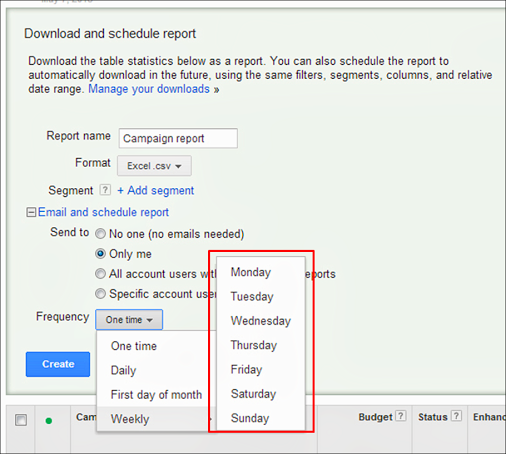Select Saturday in the weekday submenu
Image resolution: width=506 pixels, height=454 pixels.
(261, 394)
